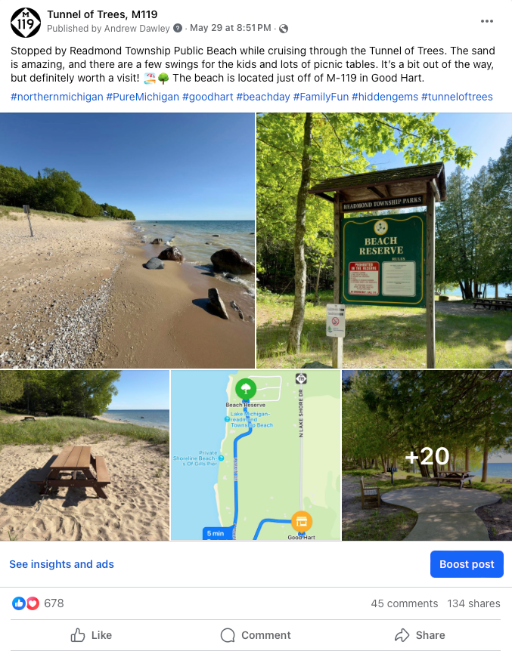Click the M119 page profile logo

pos(25,22)
